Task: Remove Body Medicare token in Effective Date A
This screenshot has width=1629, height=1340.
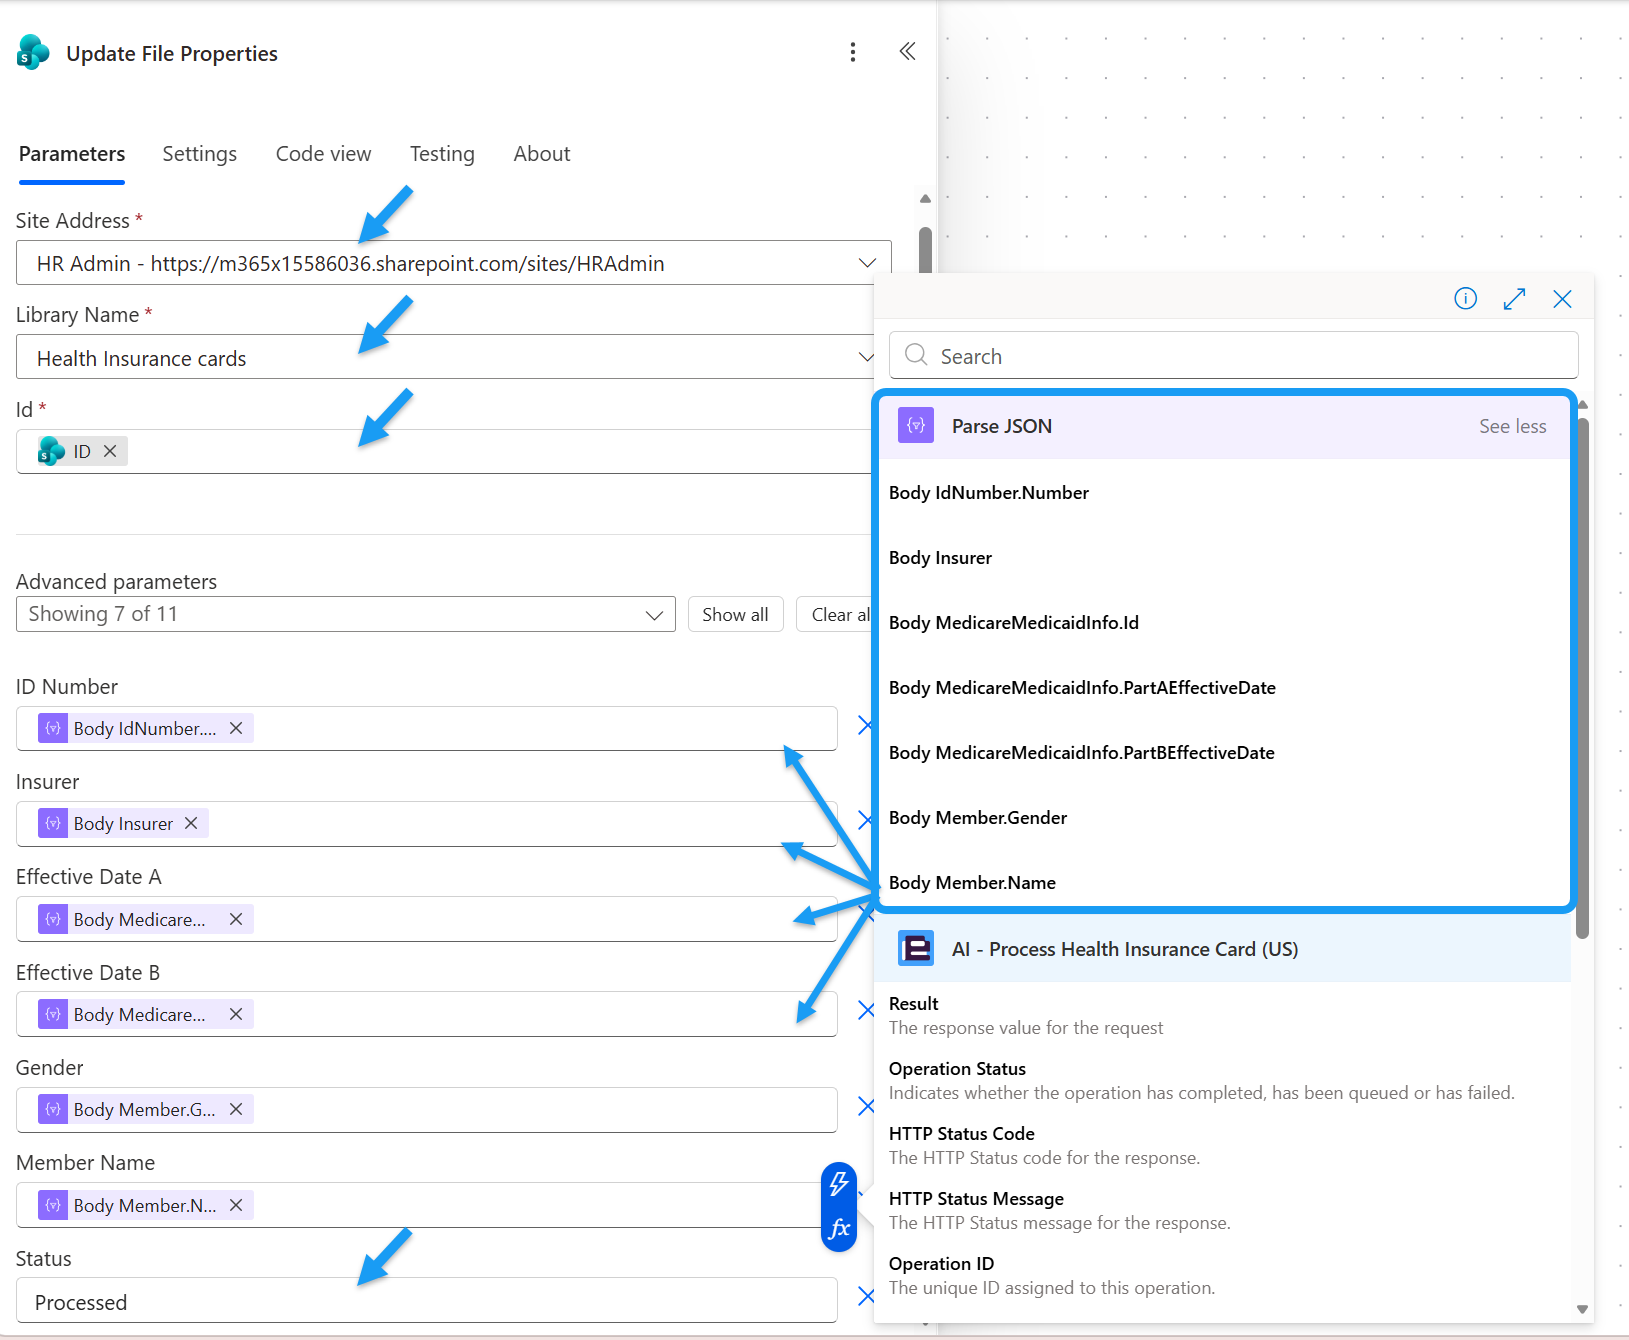Action: point(236,919)
